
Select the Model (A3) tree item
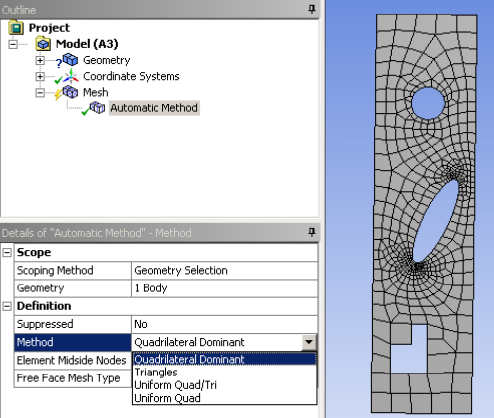tap(87, 44)
